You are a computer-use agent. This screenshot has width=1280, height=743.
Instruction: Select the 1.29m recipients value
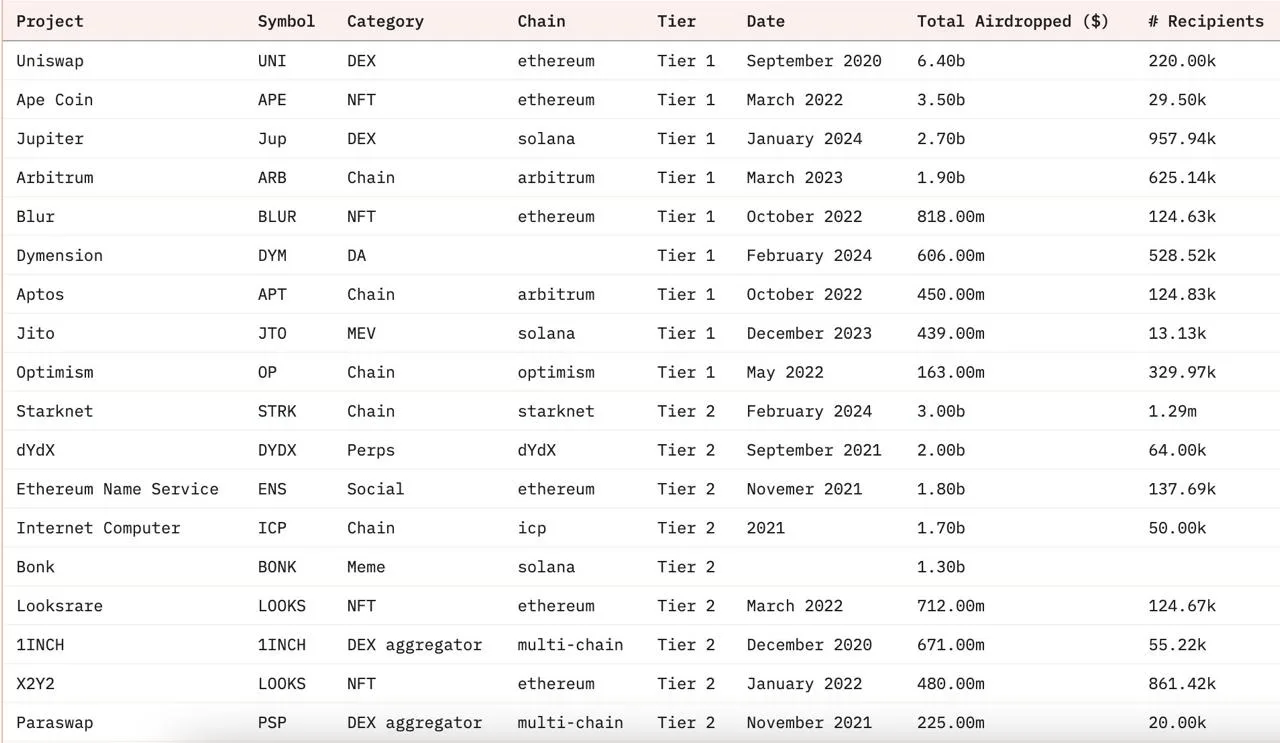pos(1172,412)
